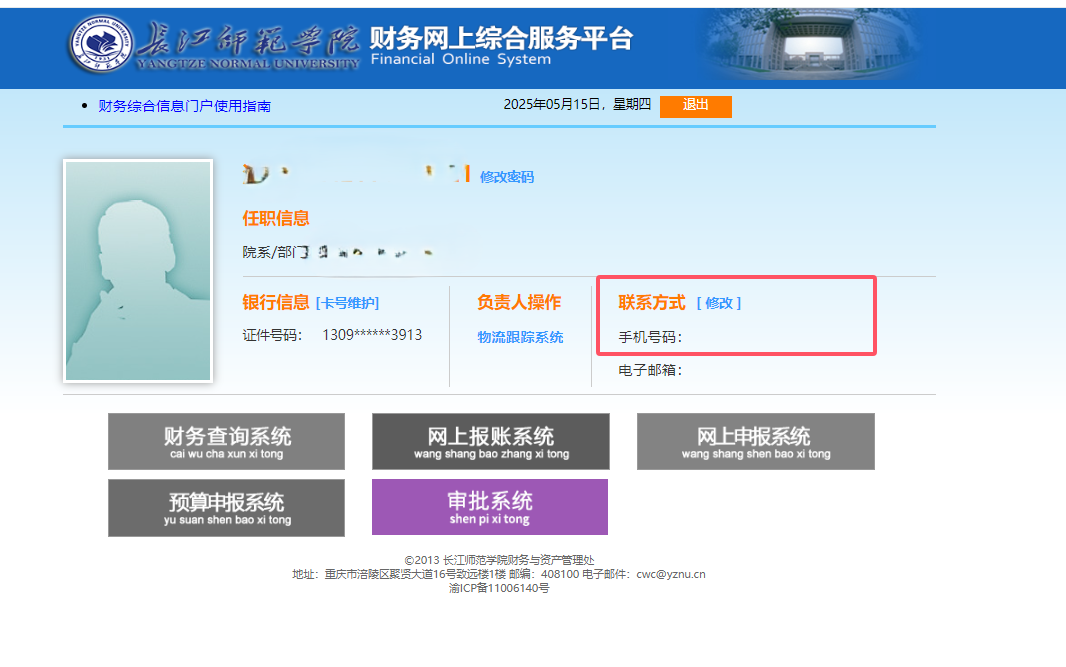The width and height of the screenshot is (1066, 667).
Task: Click the 手机号码 label
Action: point(650,337)
